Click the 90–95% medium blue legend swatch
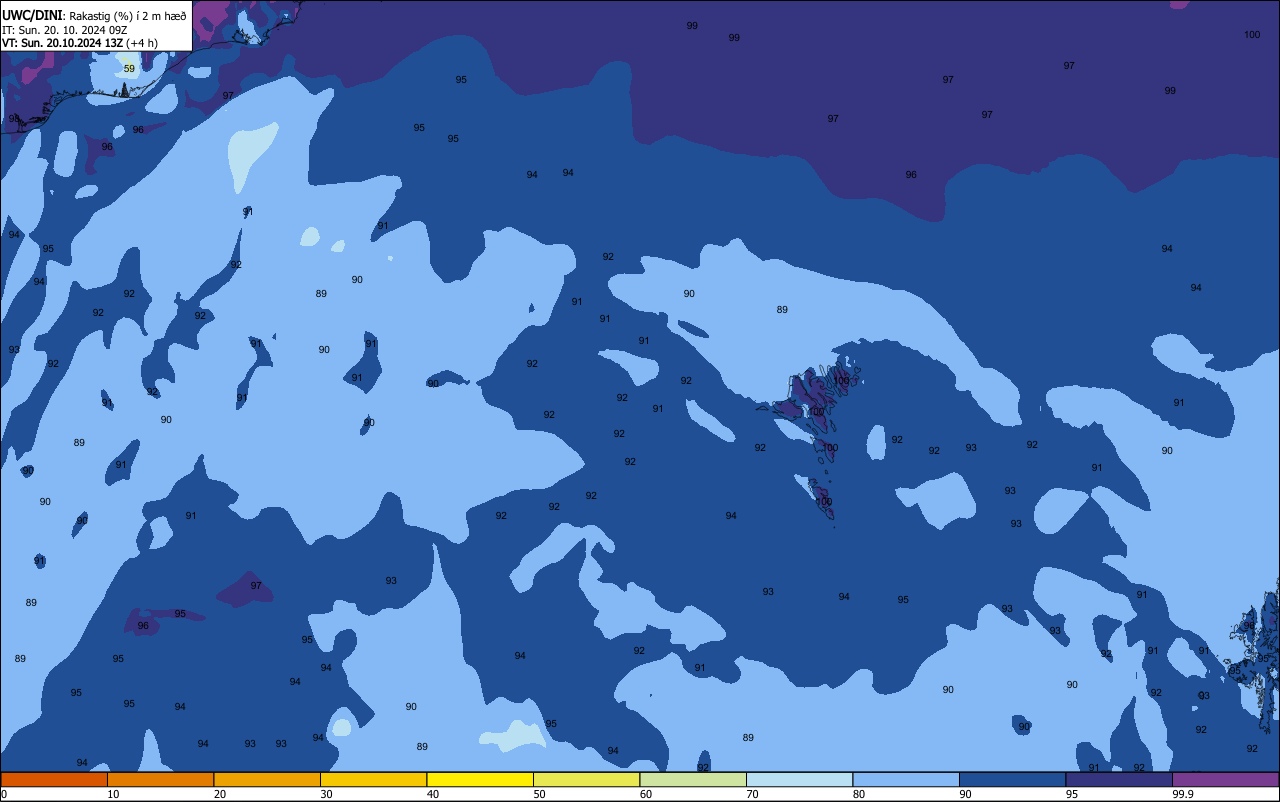Screen dimensions: 1280x802 1012,779
